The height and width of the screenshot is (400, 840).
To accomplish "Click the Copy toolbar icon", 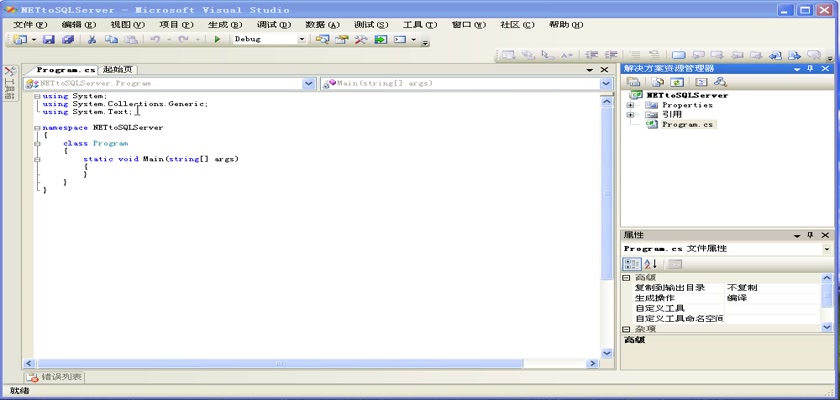I will coord(111,39).
